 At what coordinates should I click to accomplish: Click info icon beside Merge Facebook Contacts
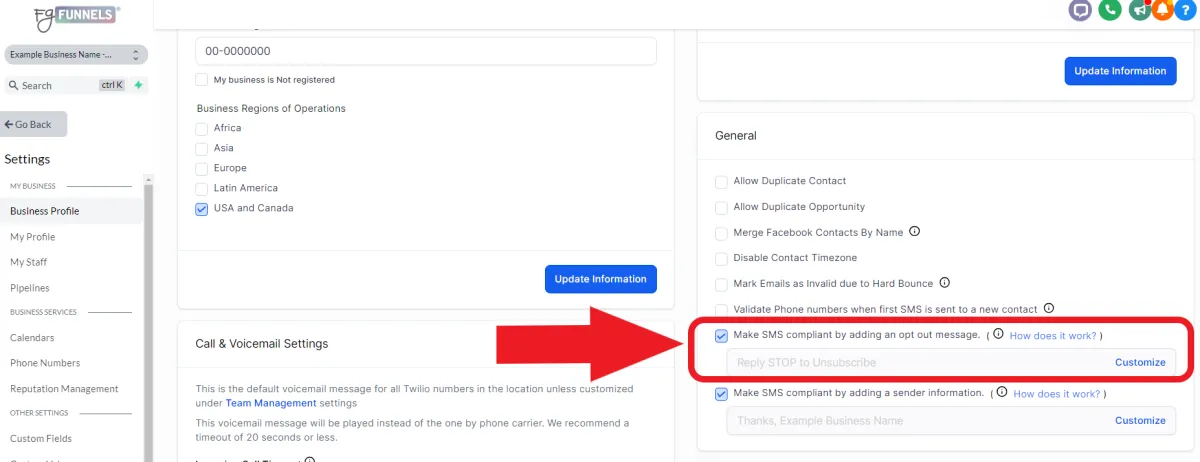coord(914,232)
